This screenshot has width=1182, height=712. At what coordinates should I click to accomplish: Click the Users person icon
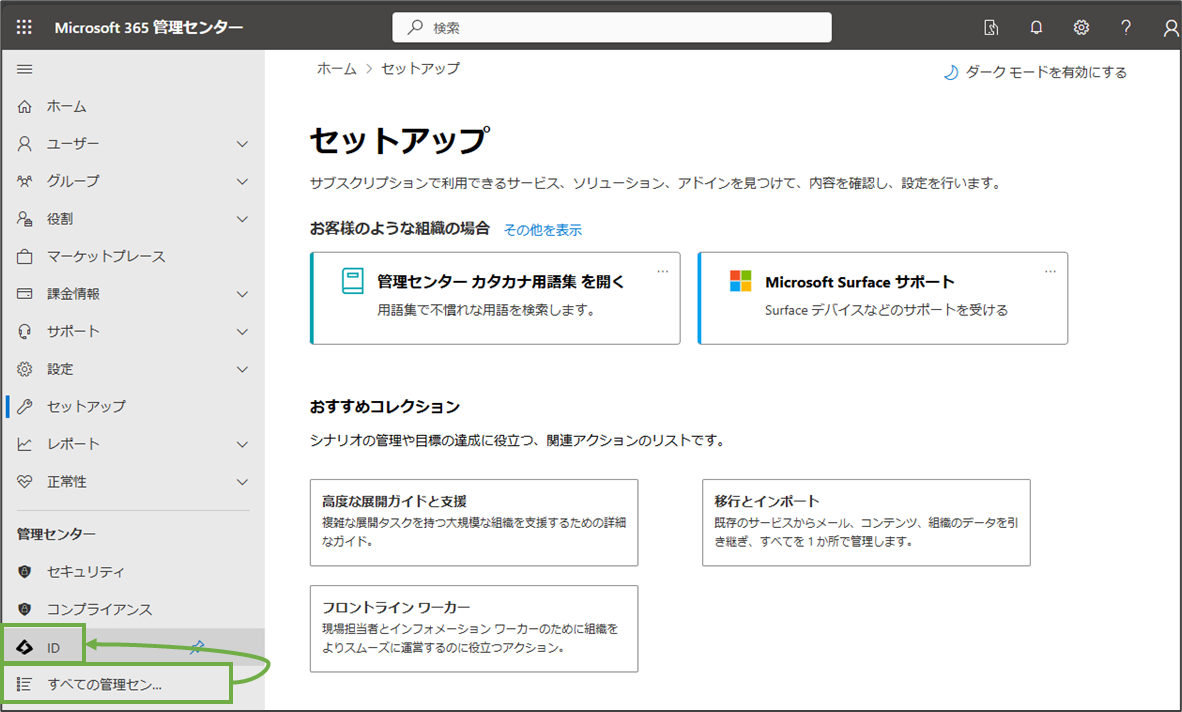coord(25,144)
